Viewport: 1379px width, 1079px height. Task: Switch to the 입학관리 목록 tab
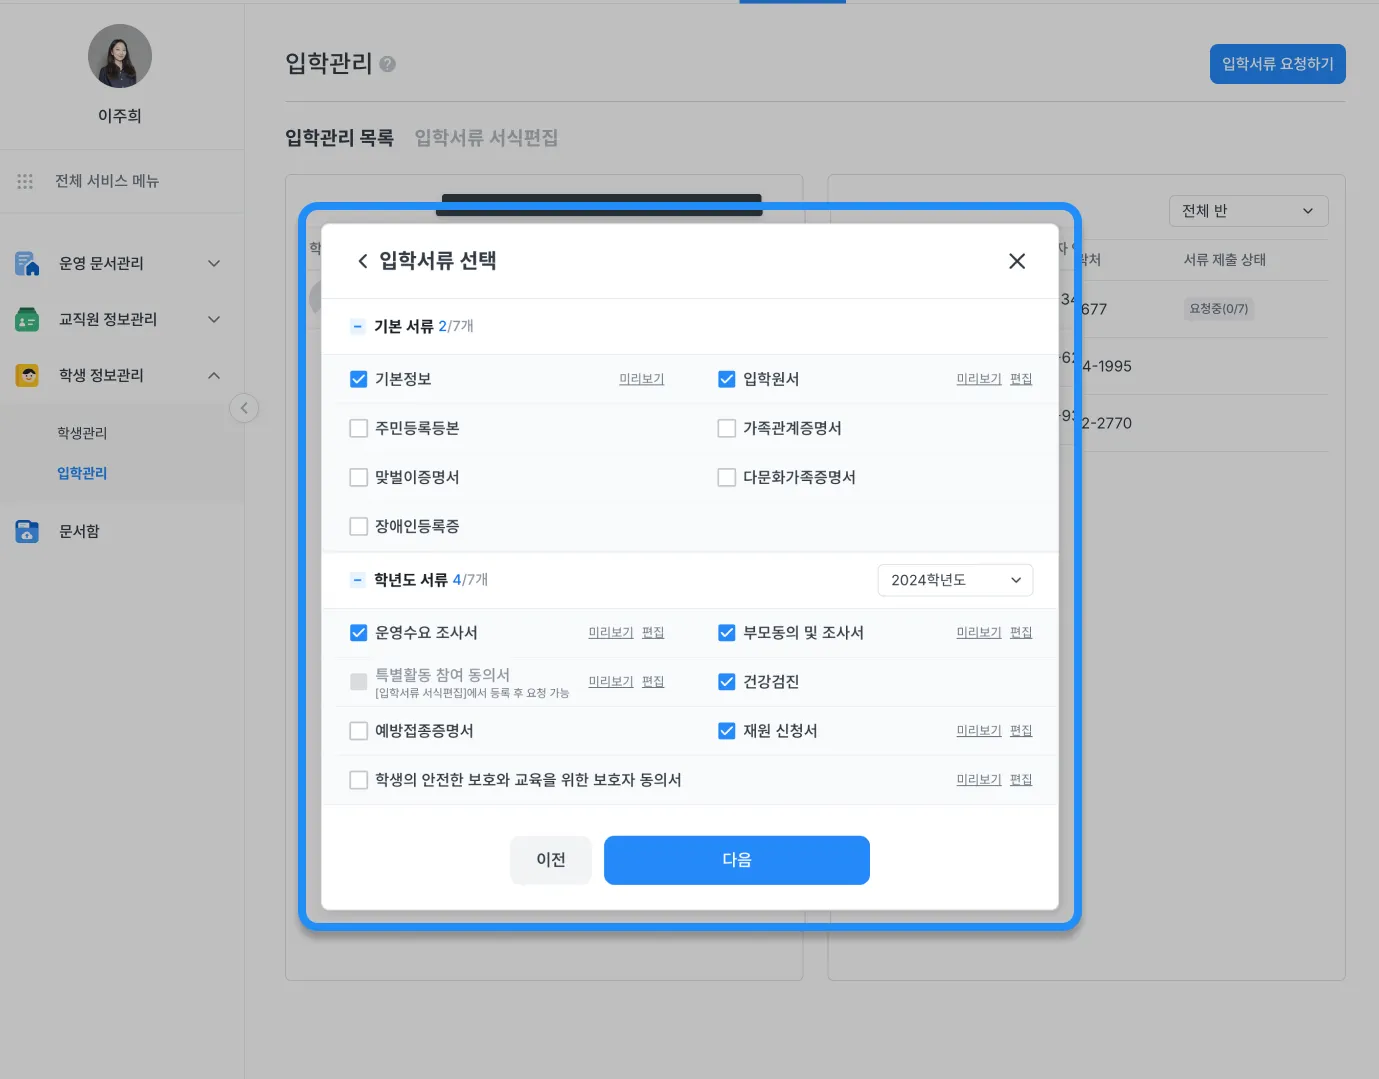click(339, 138)
